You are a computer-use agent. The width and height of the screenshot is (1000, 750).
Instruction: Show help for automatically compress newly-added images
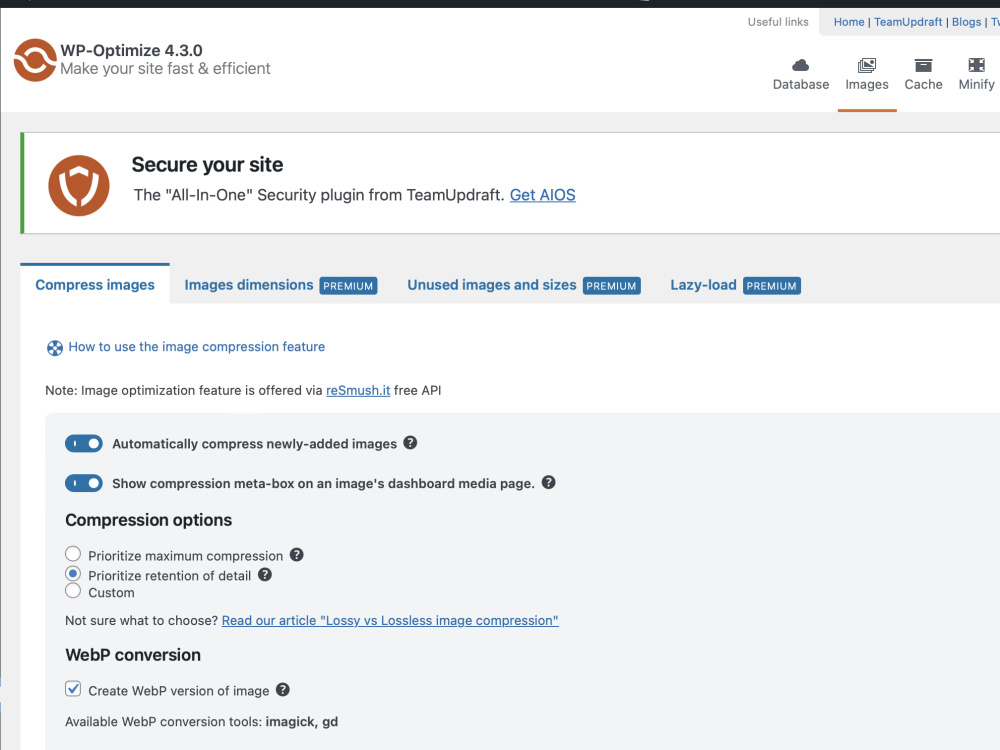(x=410, y=443)
